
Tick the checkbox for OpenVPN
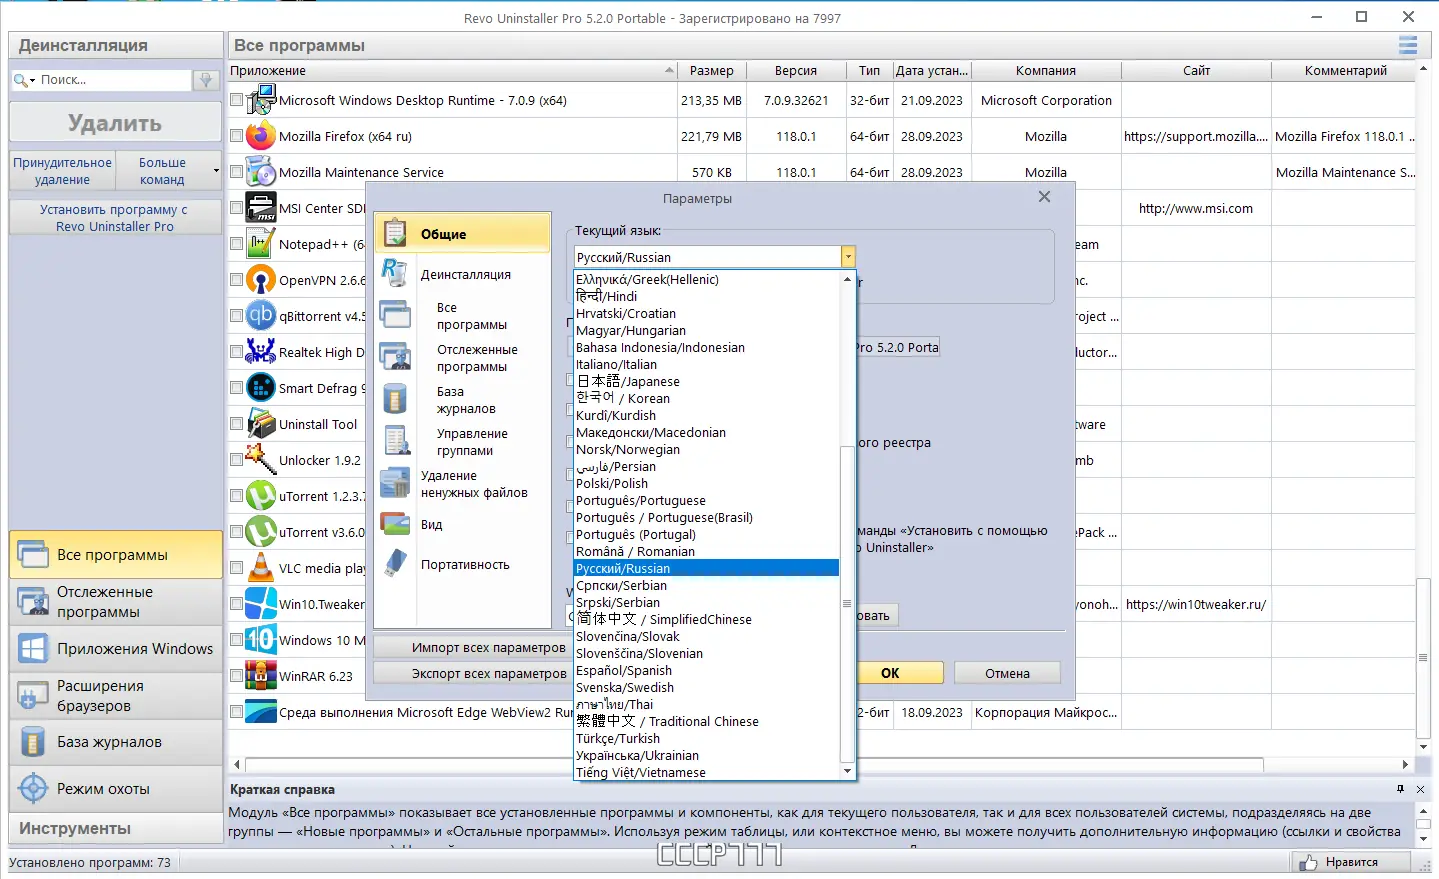pyautogui.click(x=237, y=280)
